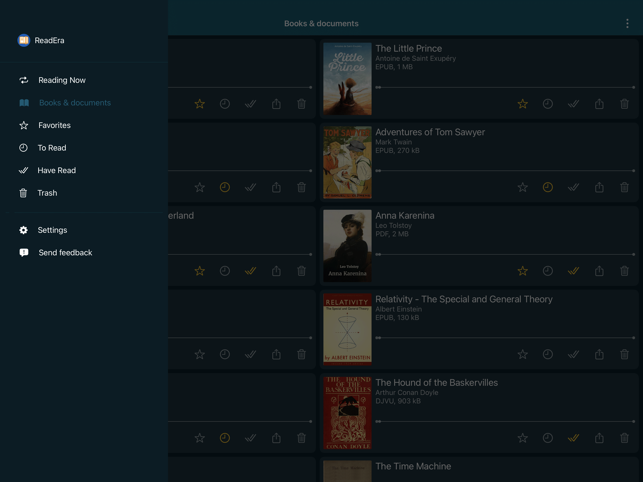Click the Books & documents header title
This screenshot has height=482, width=643.
[x=321, y=23]
